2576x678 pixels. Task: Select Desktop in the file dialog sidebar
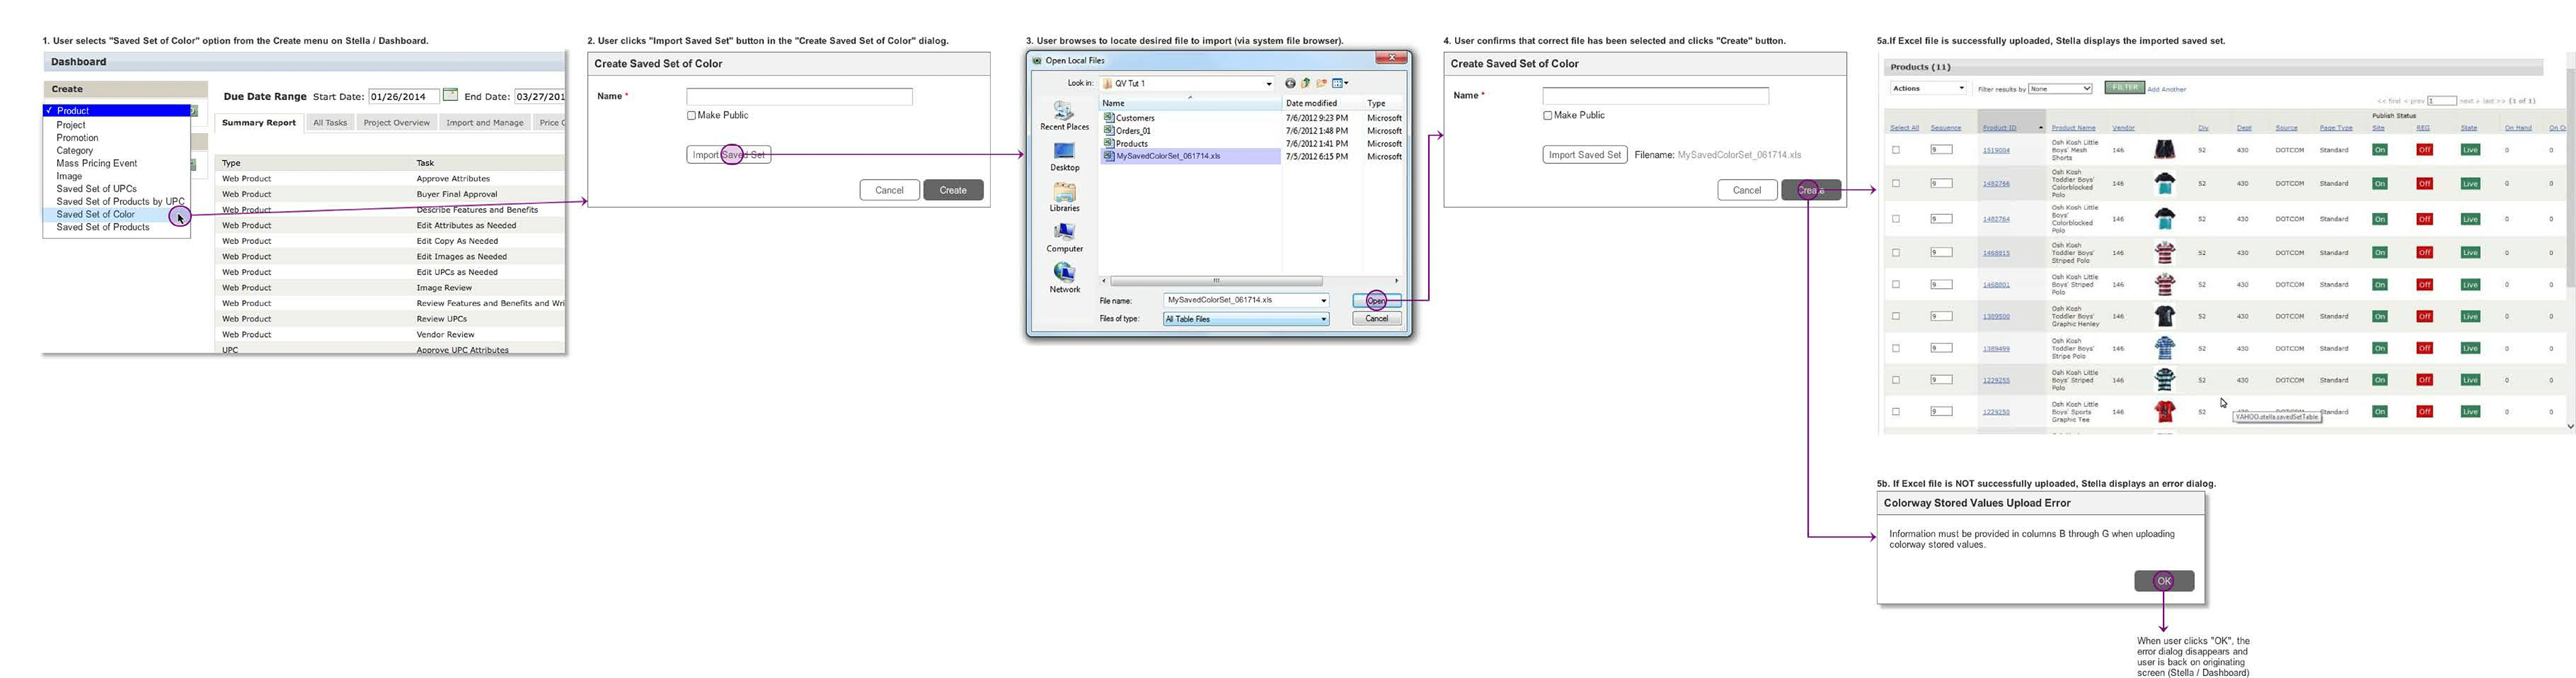pyautogui.click(x=1064, y=157)
